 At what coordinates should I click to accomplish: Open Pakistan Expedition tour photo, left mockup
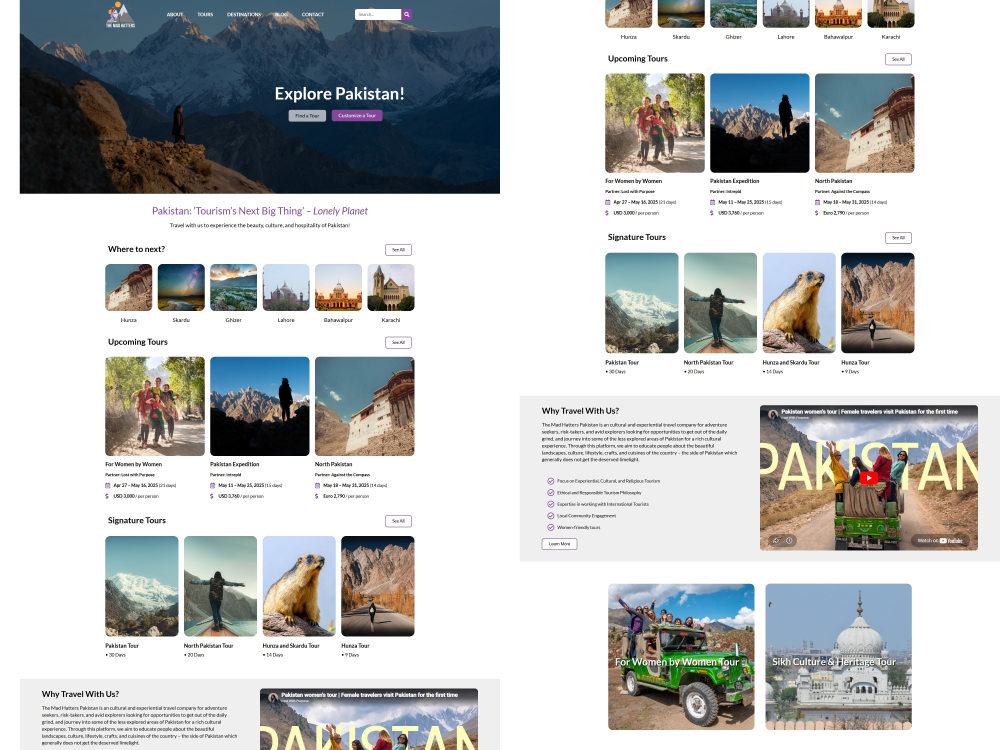pos(260,406)
